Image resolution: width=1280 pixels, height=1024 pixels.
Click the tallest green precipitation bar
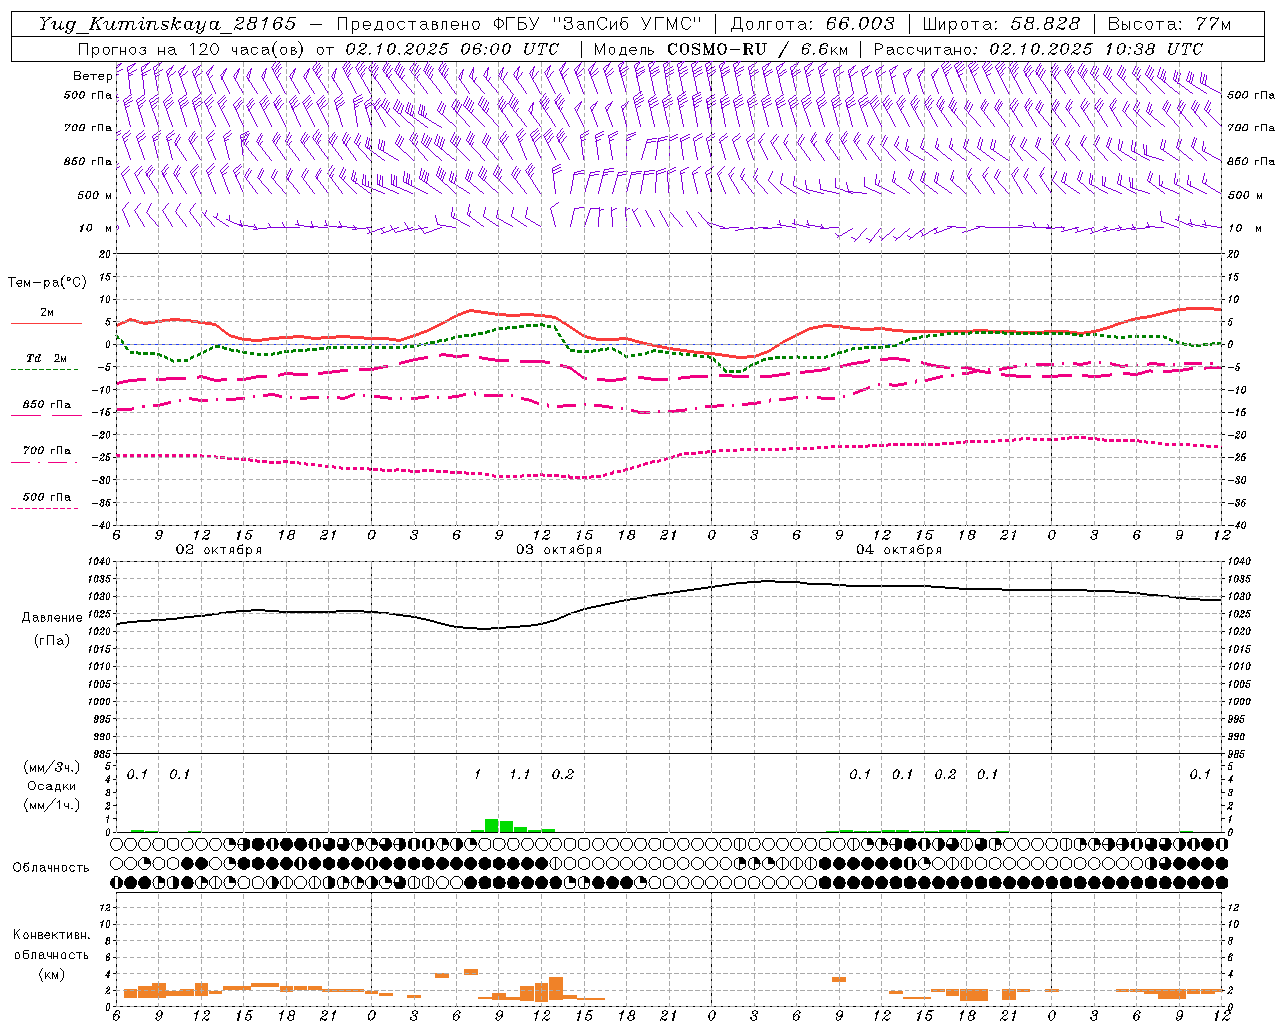point(491,825)
